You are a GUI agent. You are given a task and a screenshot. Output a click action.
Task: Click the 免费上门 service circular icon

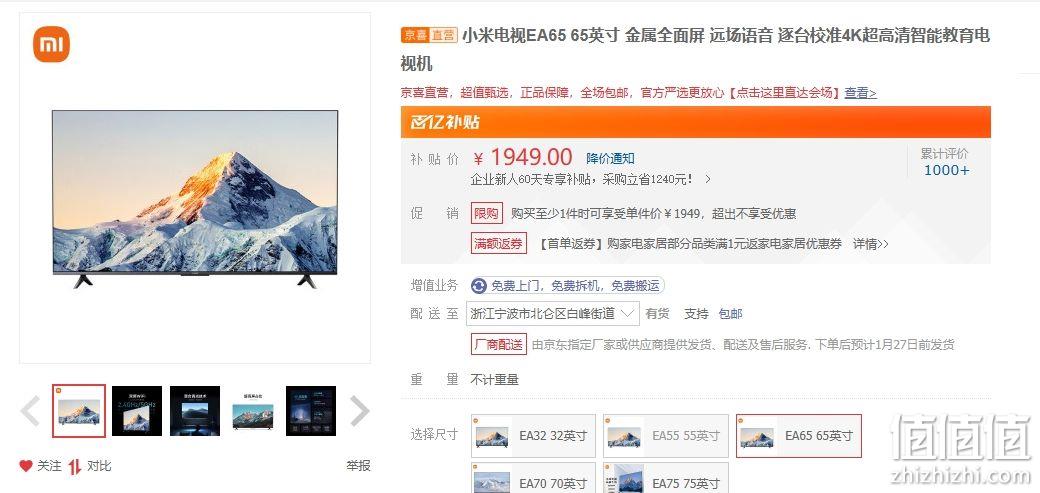(479, 286)
